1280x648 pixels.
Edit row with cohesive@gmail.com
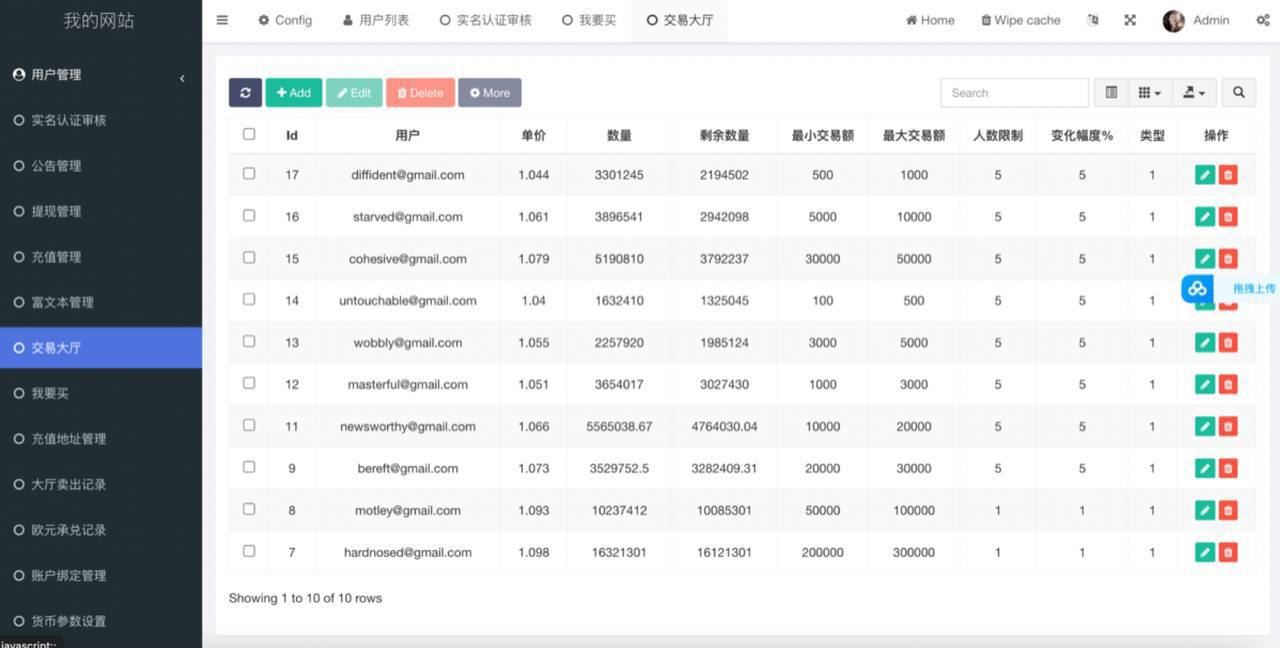(x=1205, y=259)
